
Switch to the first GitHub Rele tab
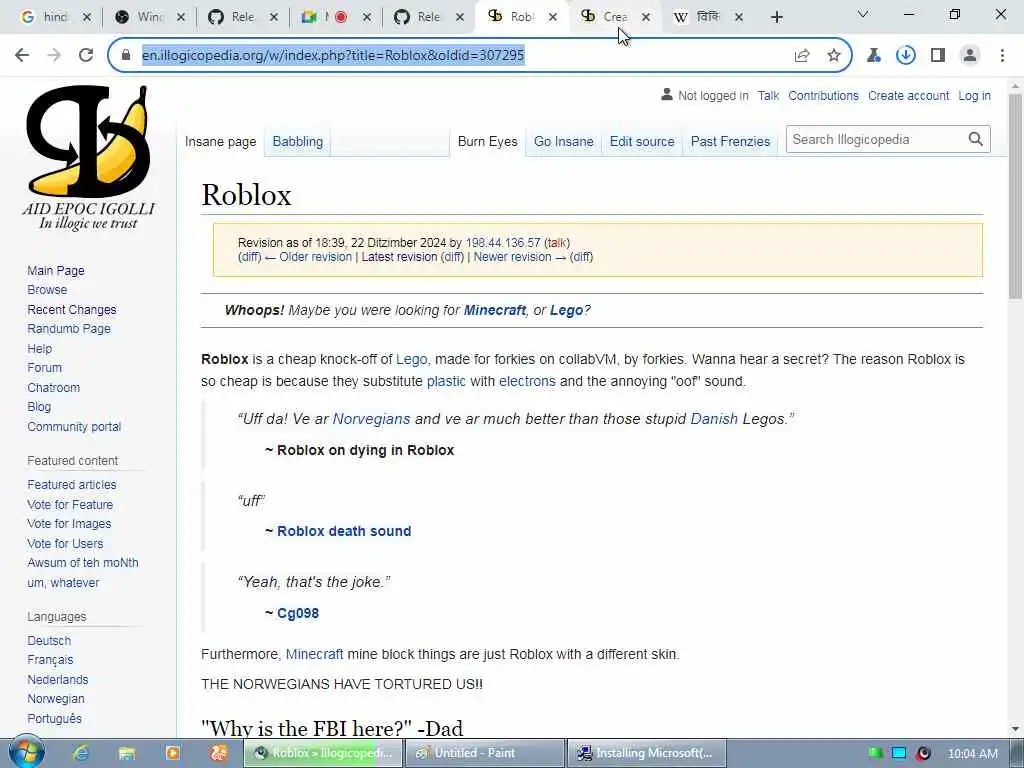click(242, 18)
